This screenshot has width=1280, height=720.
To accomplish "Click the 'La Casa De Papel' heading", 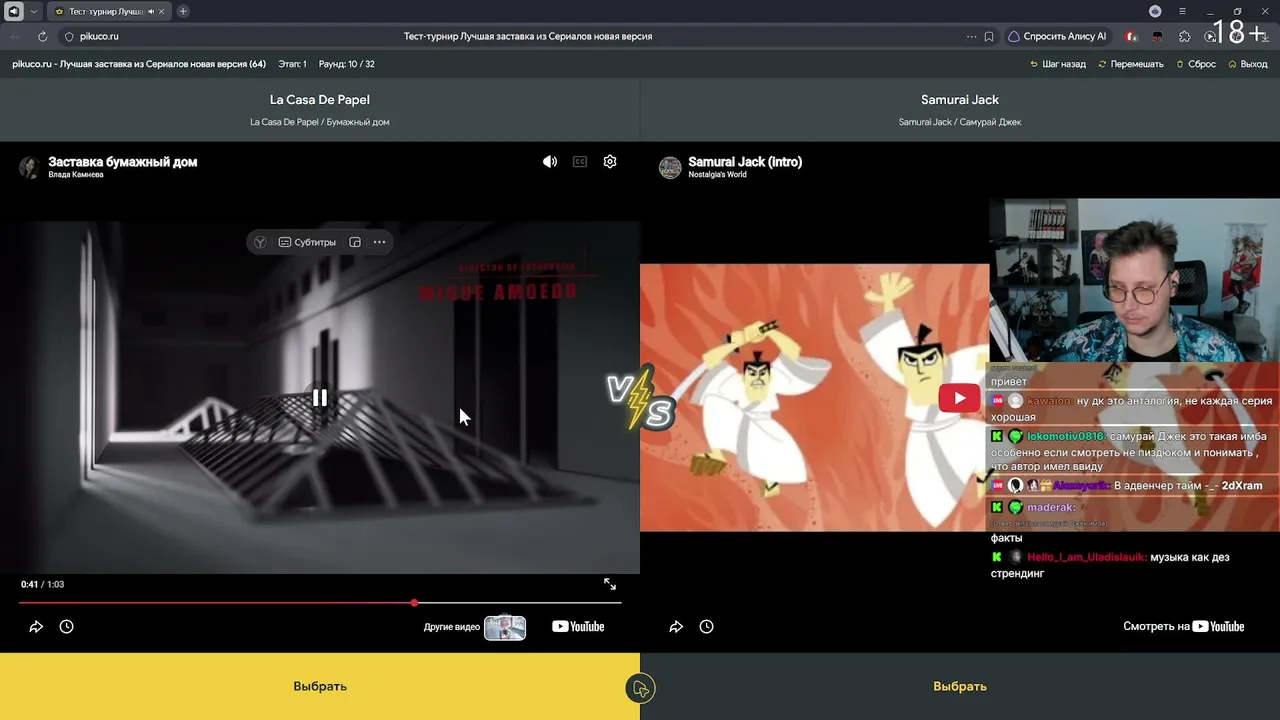I will (320, 100).
